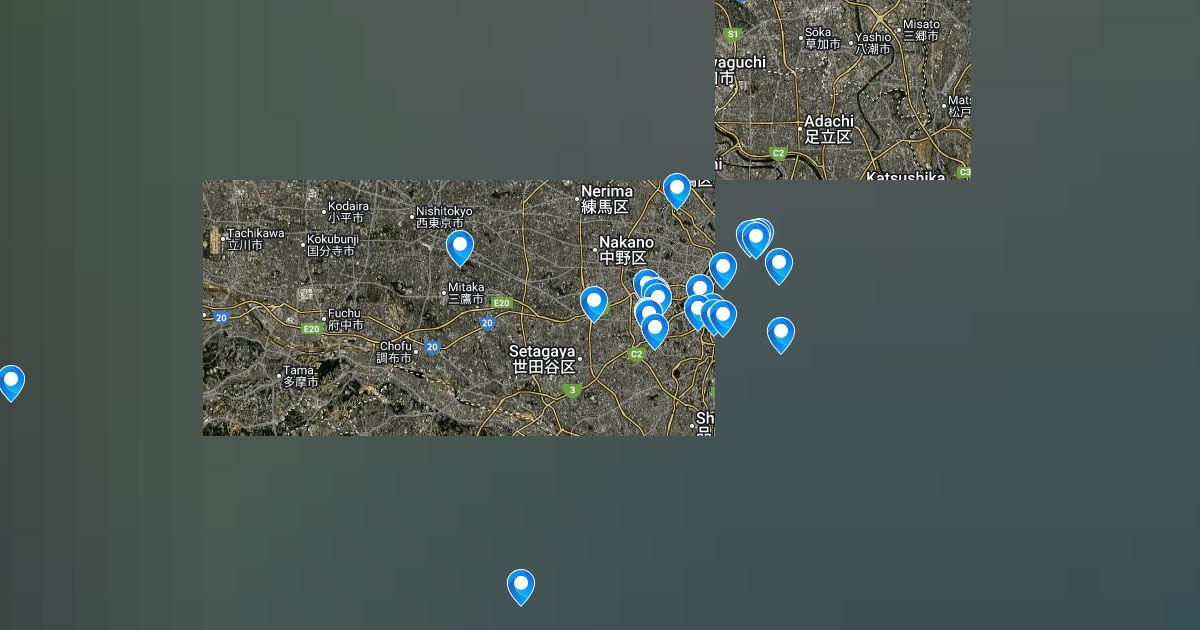The height and width of the screenshot is (630, 1200).
Task: Select the single pin right of the northeast stacked cluster
Action: [x=779, y=265]
